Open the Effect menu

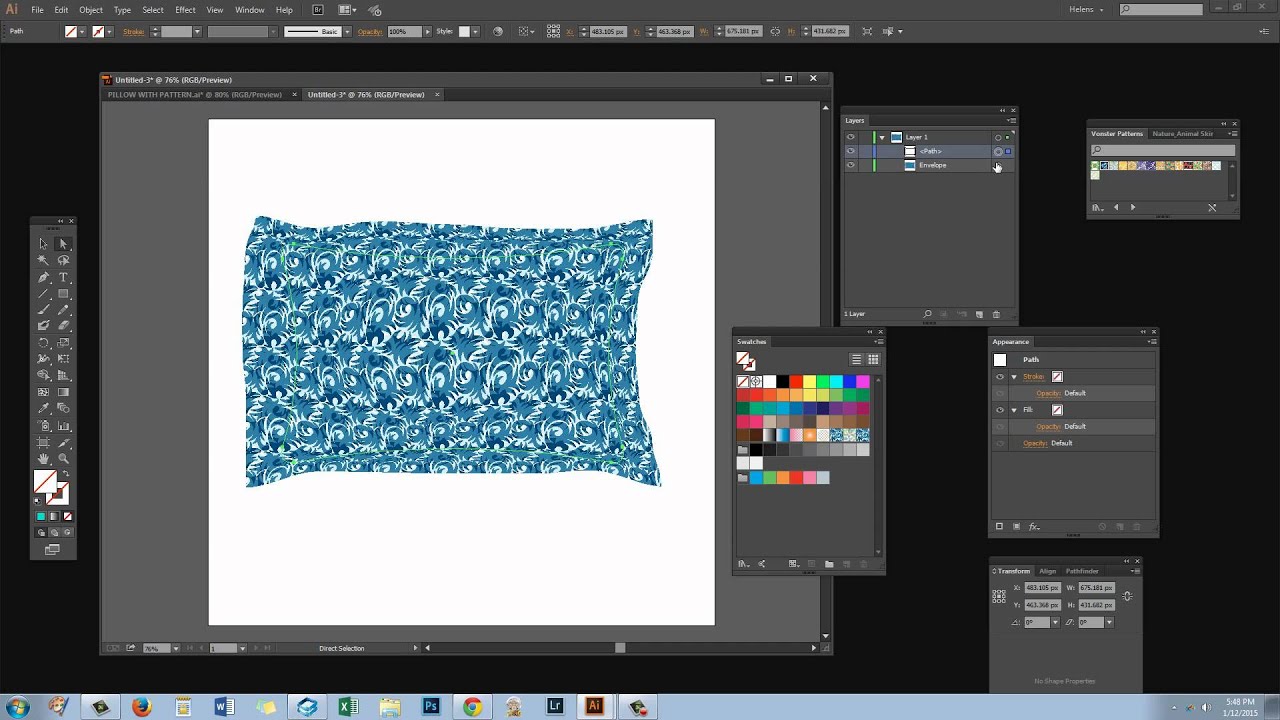[x=186, y=10]
